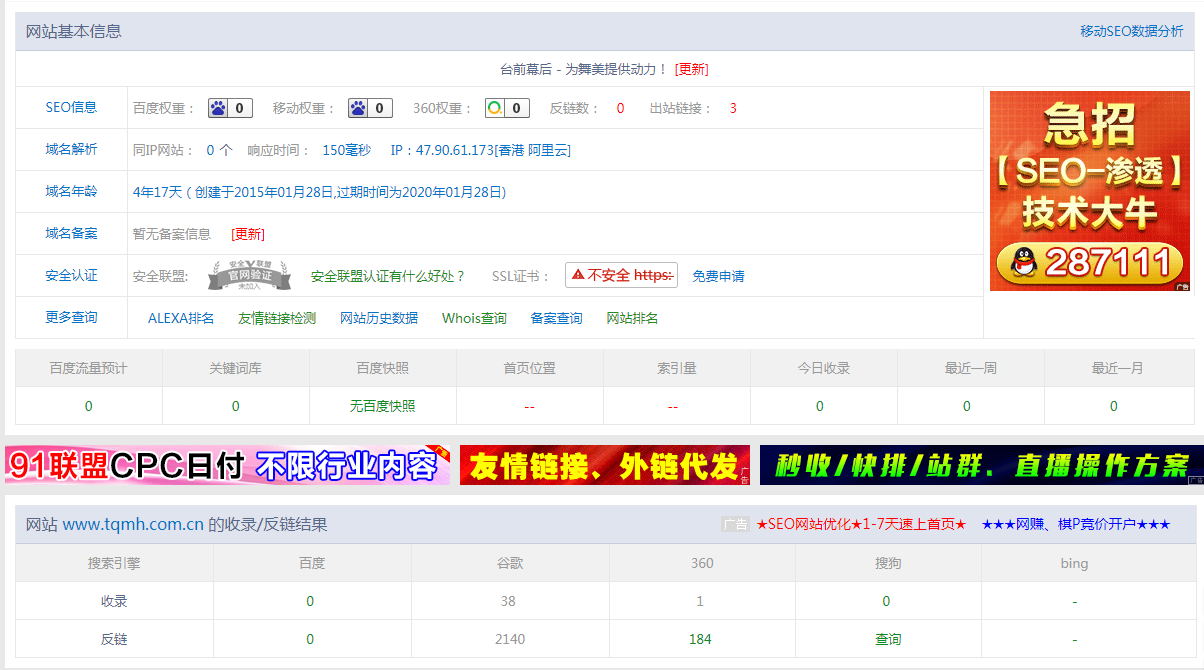Open the 急招 SEO recruitment ad image
1204x670 pixels.
(1089, 191)
